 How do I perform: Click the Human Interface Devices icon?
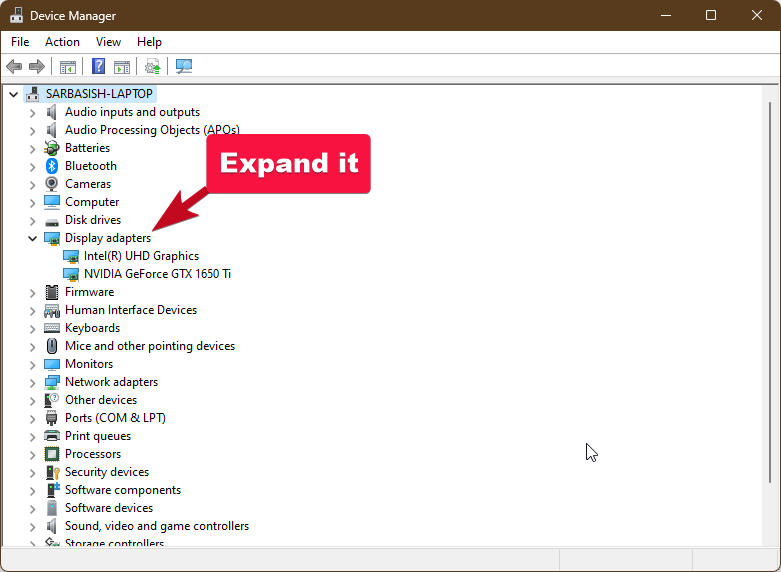pyautogui.click(x=52, y=310)
